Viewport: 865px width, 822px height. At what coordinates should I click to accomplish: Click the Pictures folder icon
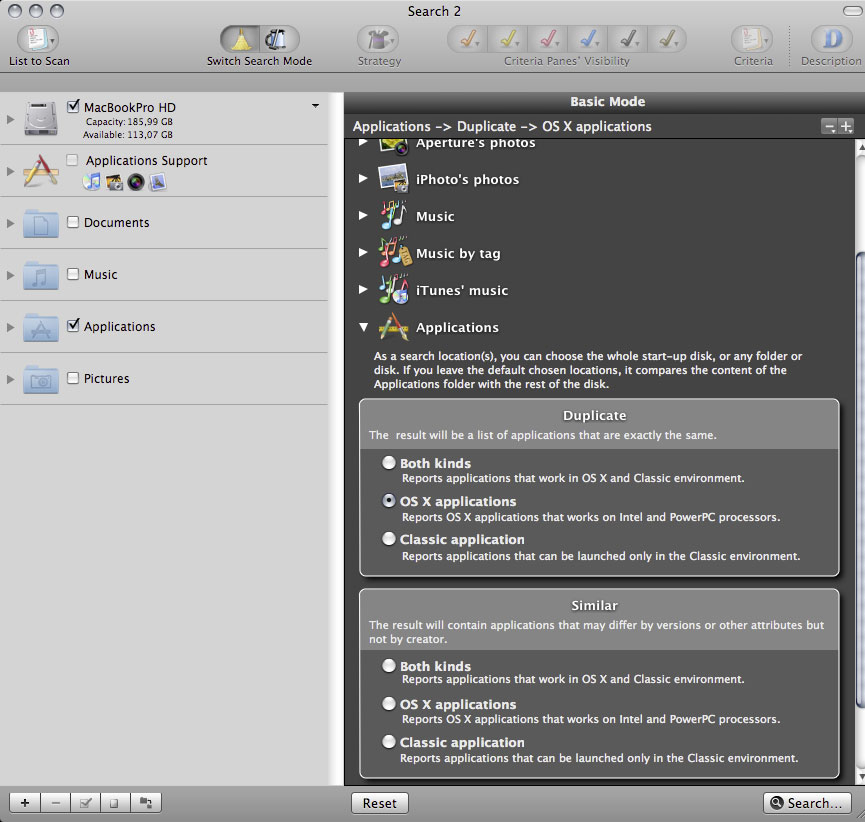point(41,380)
